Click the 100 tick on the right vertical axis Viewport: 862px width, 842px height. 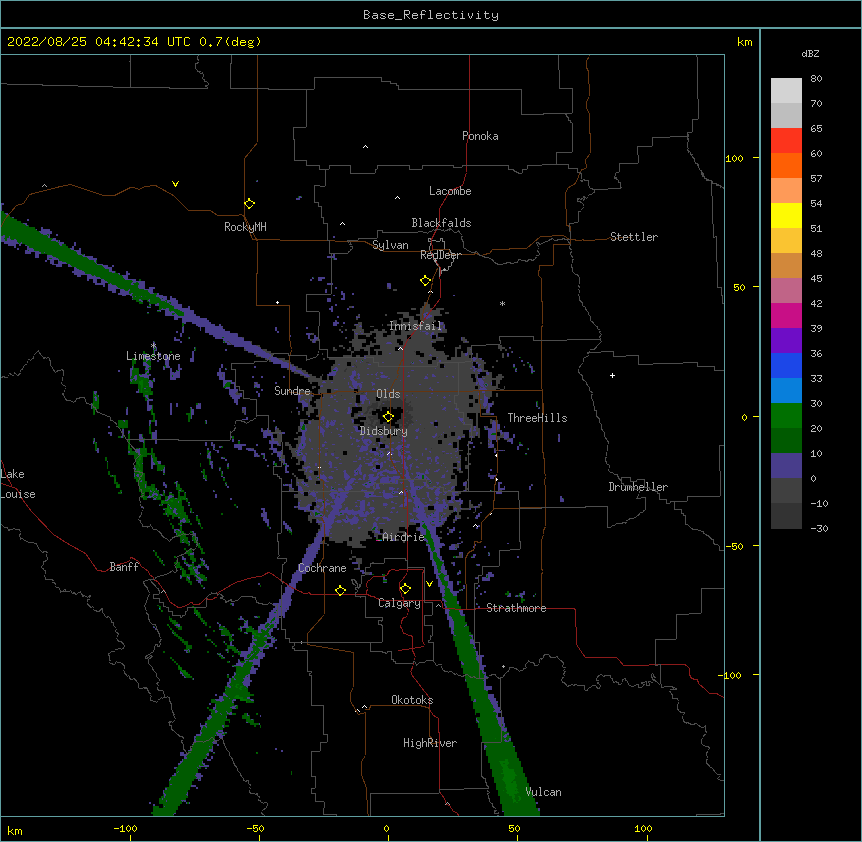734,158
